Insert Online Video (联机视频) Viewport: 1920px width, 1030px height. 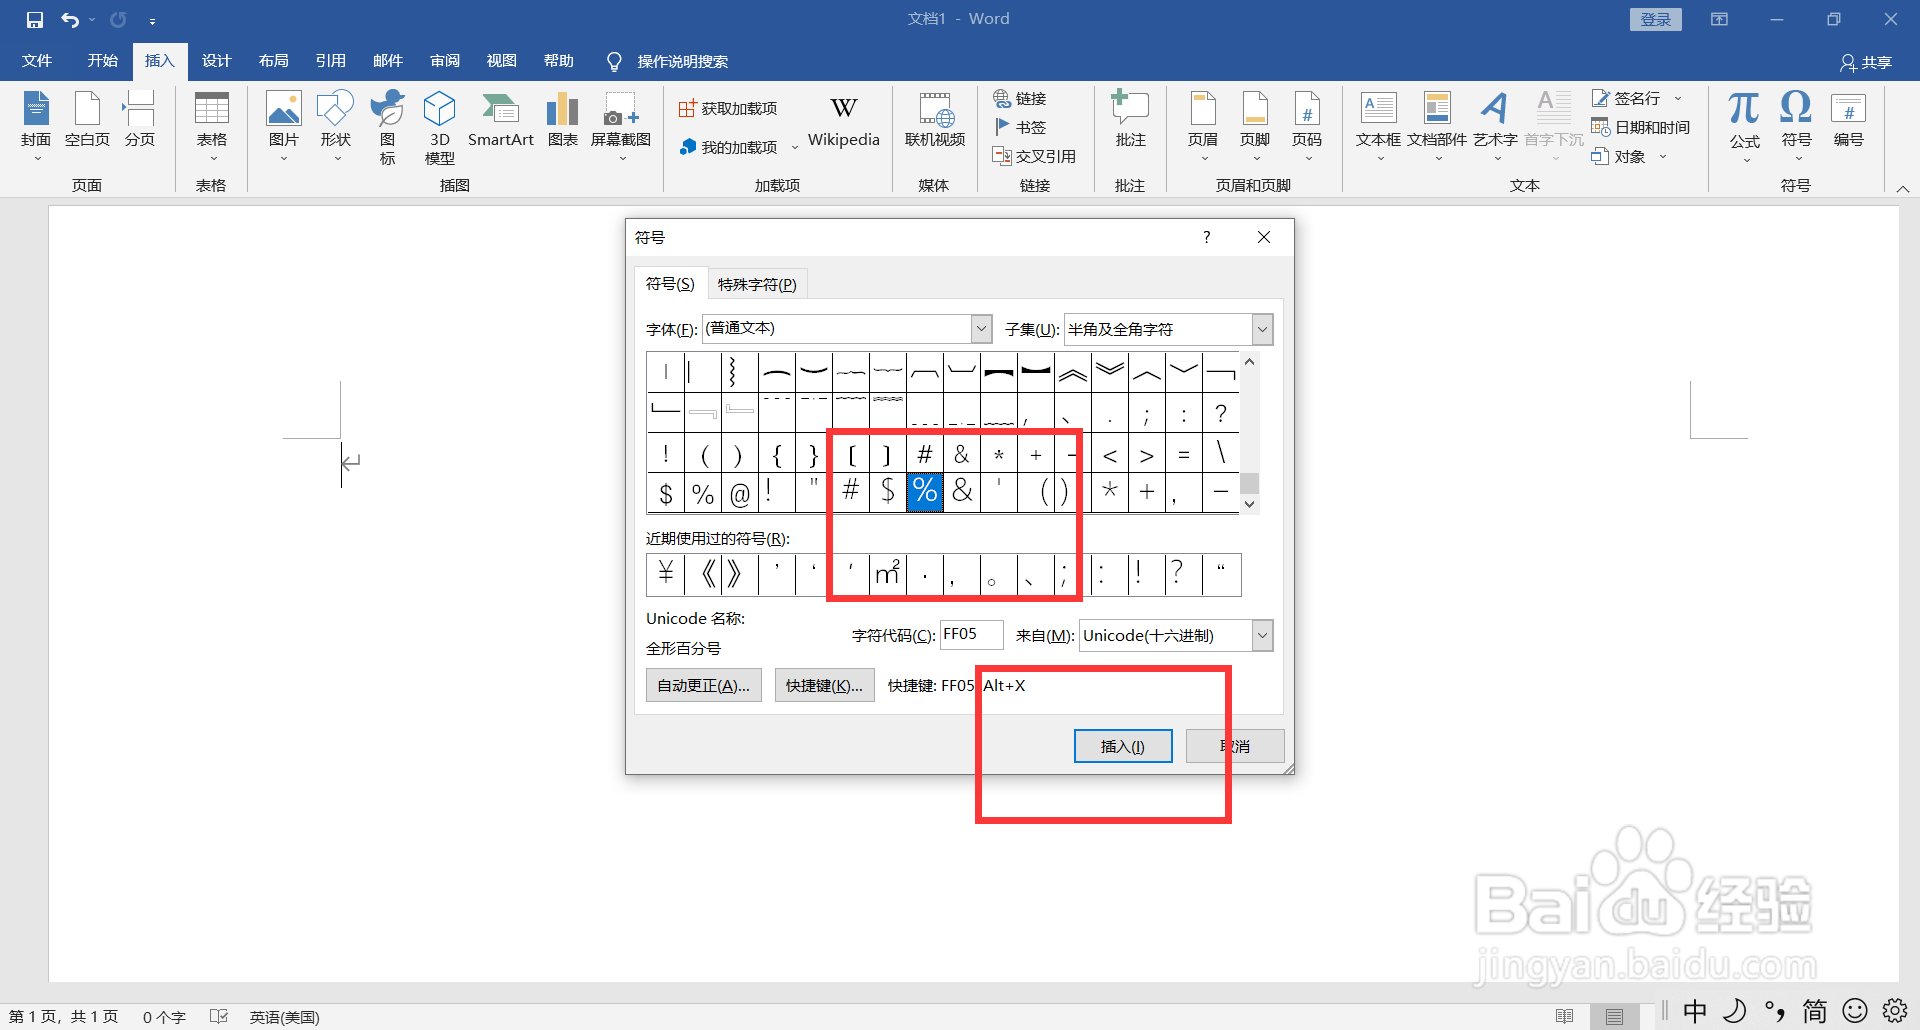(x=934, y=120)
